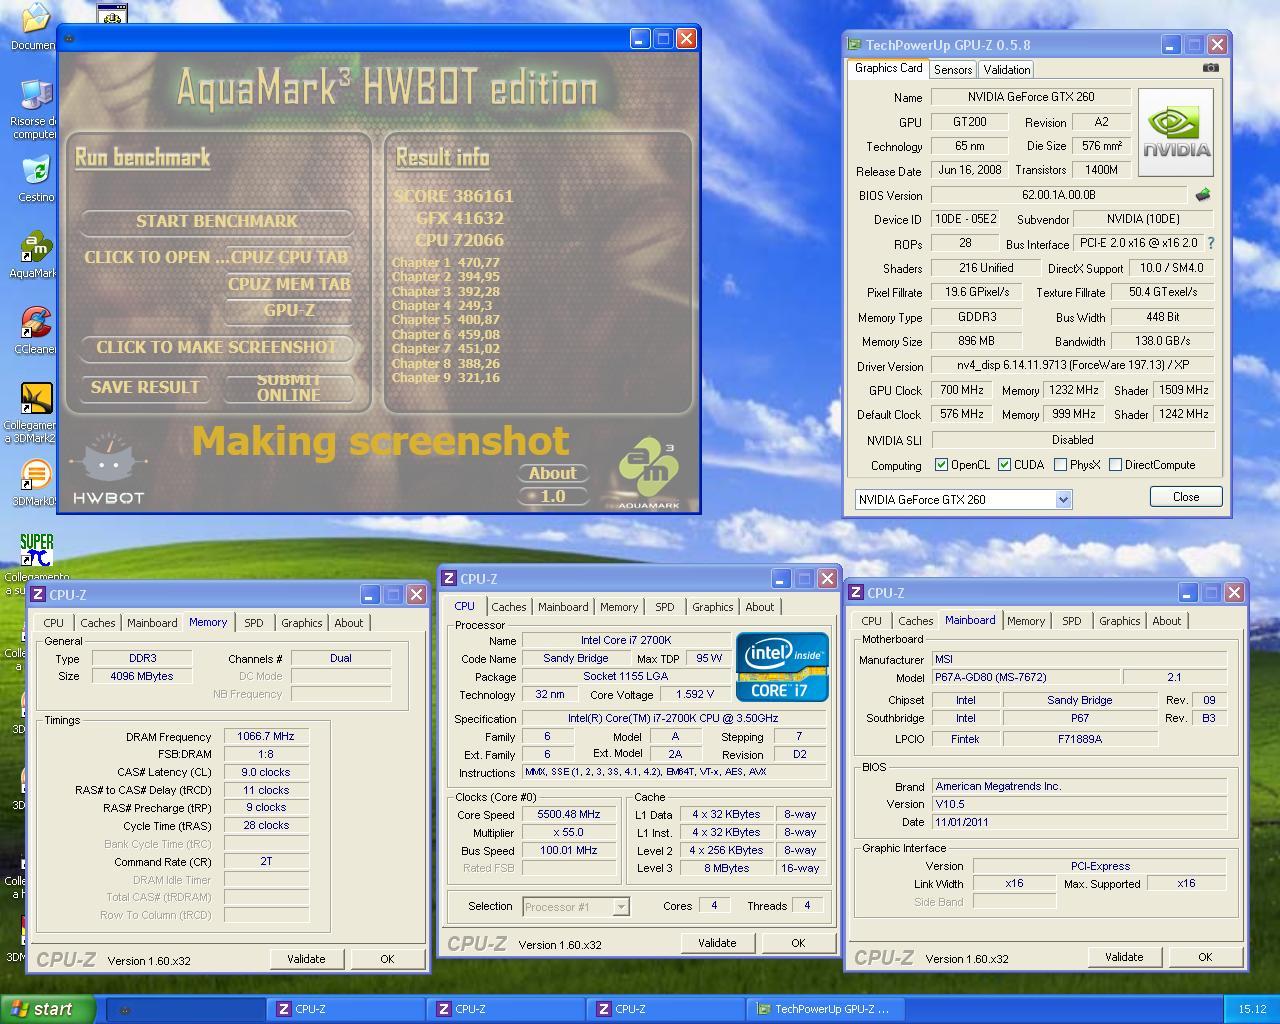Click OK in CPU-Z CPU window
The image size is (1280, 1024).
pyautogui.click(x=798, y=943)
